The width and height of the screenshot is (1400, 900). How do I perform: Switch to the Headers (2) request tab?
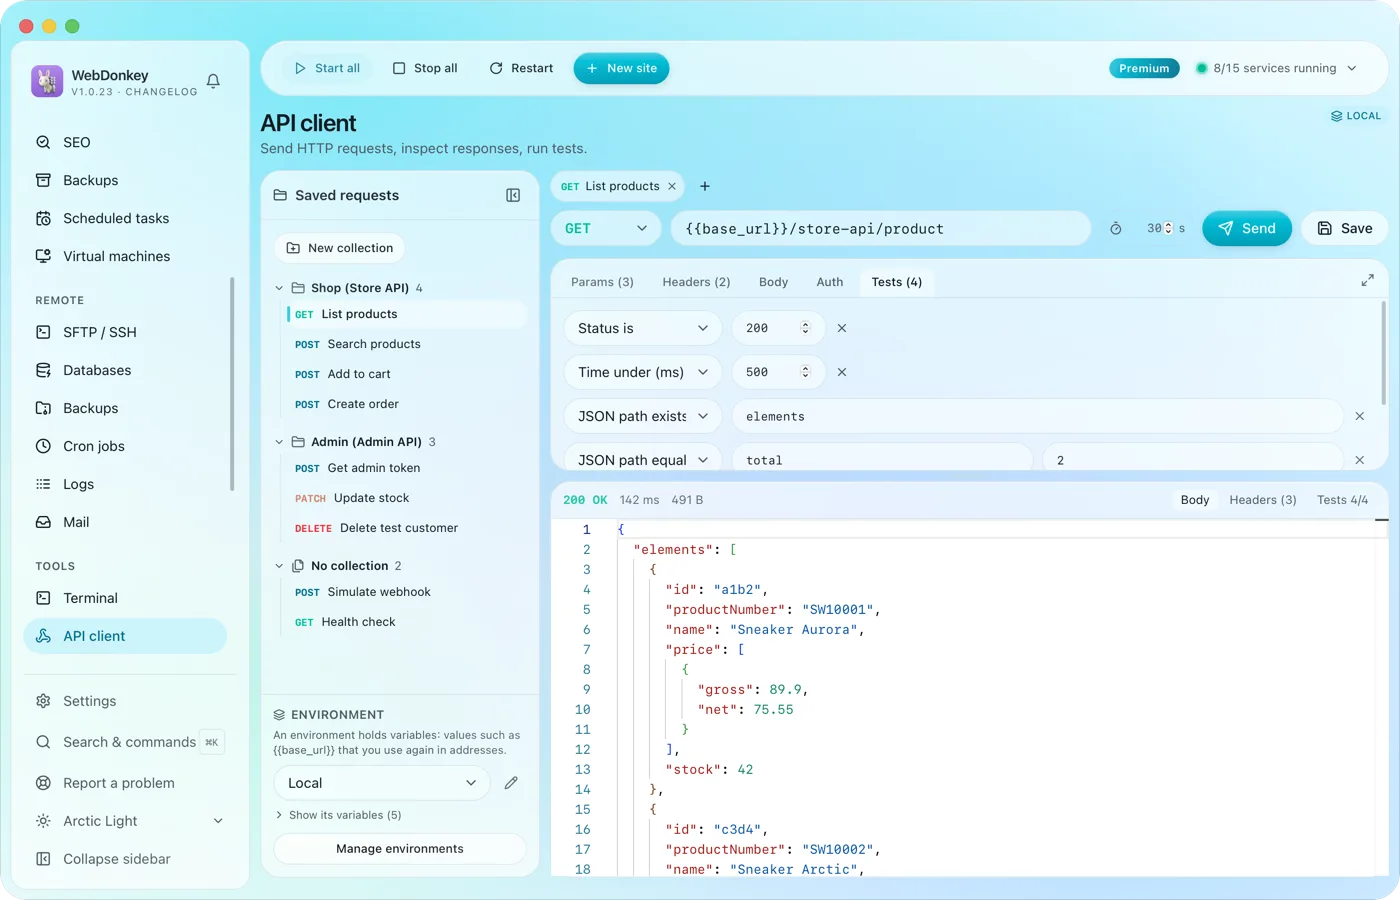pos(696,282)
